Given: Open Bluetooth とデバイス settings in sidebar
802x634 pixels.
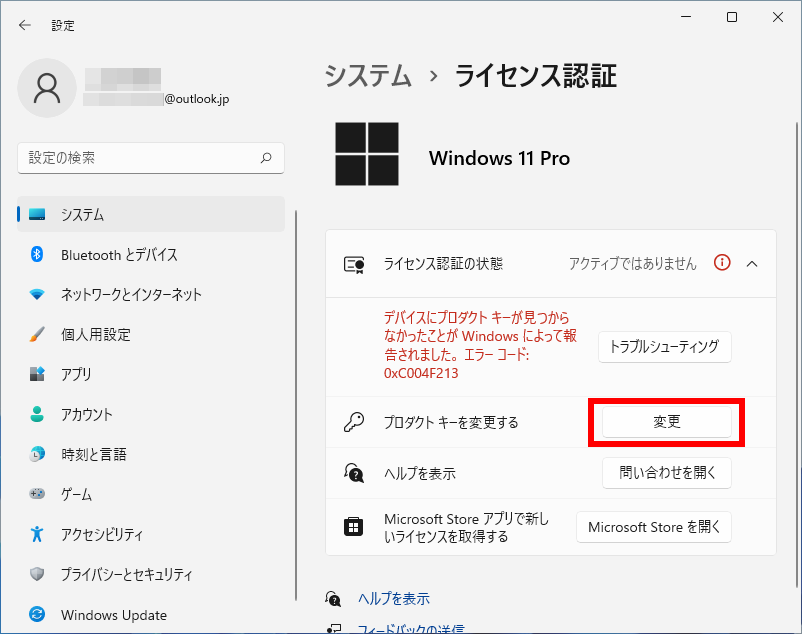Looking at the screenshot, I should [35, 254].
